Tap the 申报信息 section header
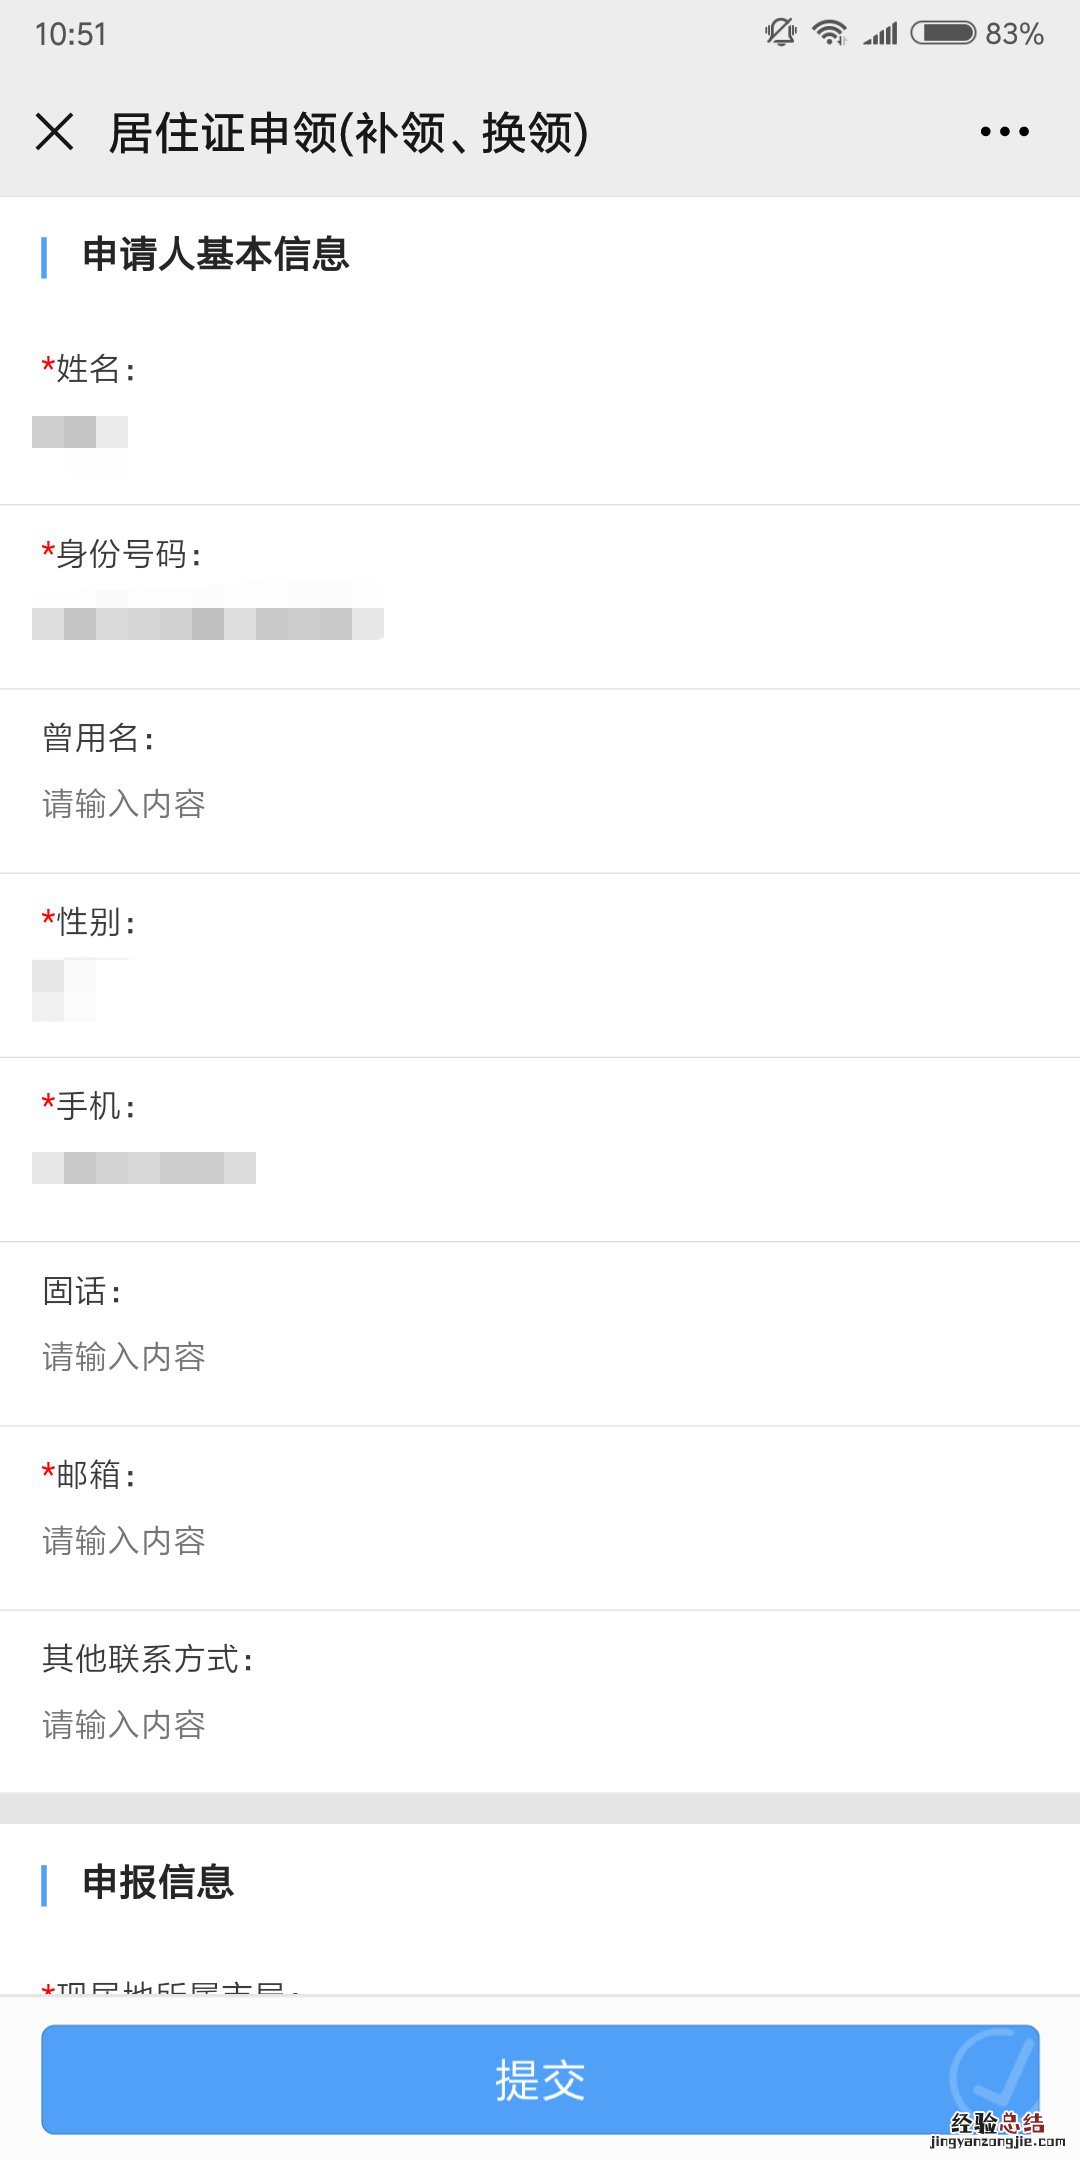 158,1883
